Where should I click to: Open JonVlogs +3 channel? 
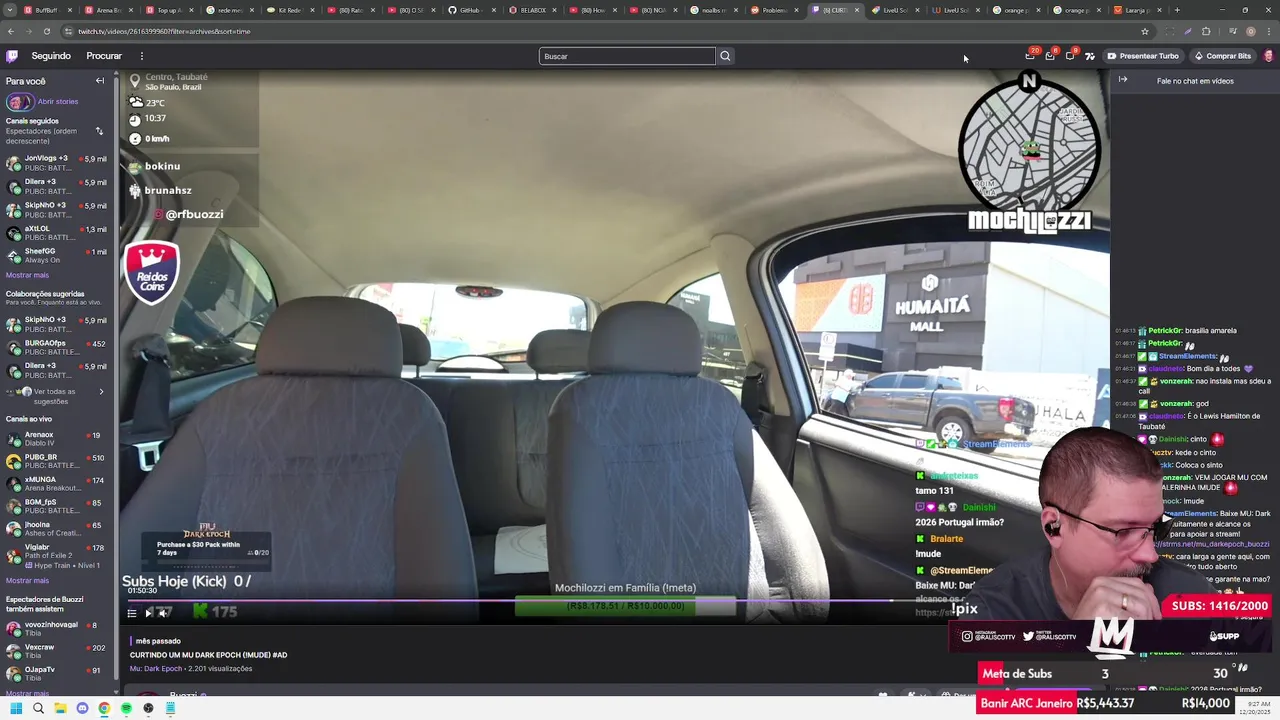click(56, 163)
